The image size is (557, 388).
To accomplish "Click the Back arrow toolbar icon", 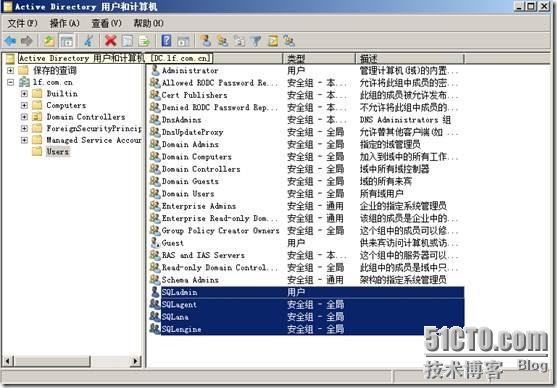I will pos(10,41).
